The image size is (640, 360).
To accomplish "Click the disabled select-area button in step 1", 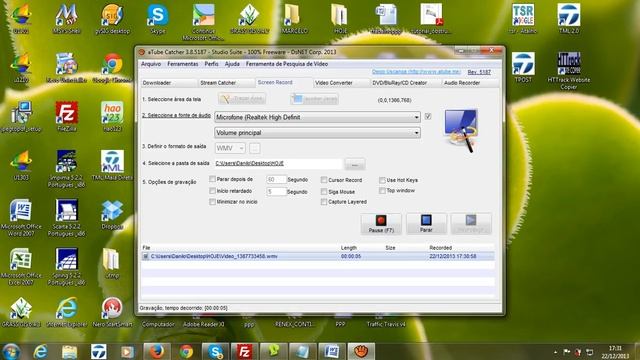I will pyautogui.click(x=242, y=99).
